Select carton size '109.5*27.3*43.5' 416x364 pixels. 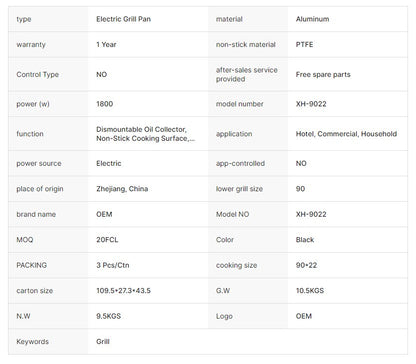coord(123,290)
